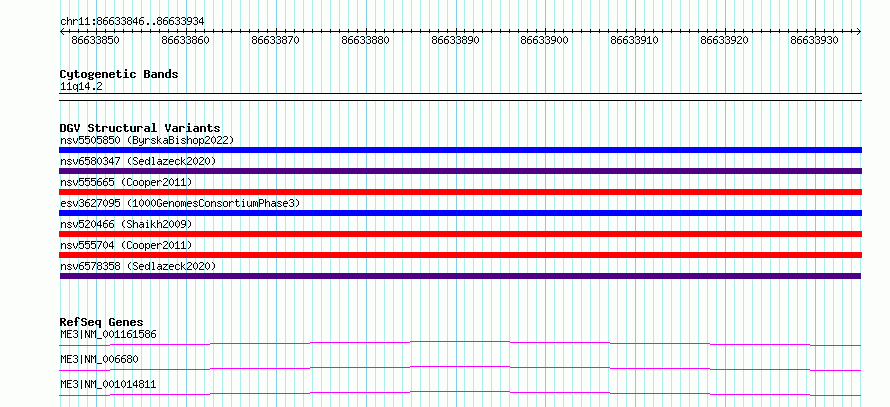
Task: Click the purple bar under nsv6580347
Action: click(460, 171)
